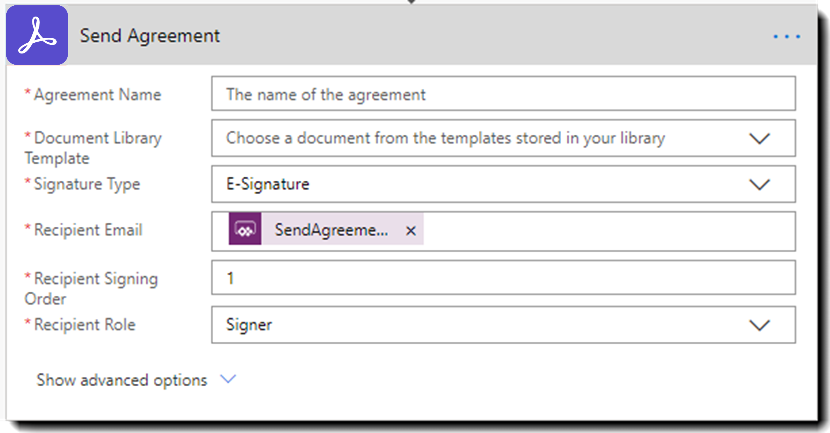Image resolution: width=830 pixels, height=433 pixels.
Task: Expand the Recipient Role dropdown arrow
Action: pos(759,325)
